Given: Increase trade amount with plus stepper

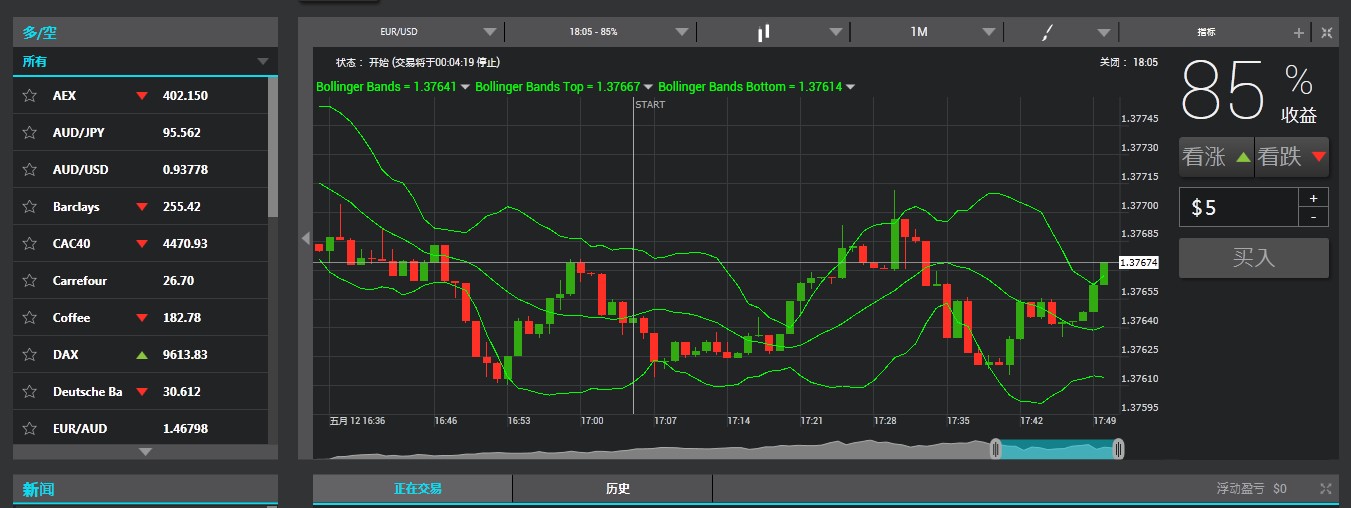Looking at the screenshot, I should pos(1313,197).
